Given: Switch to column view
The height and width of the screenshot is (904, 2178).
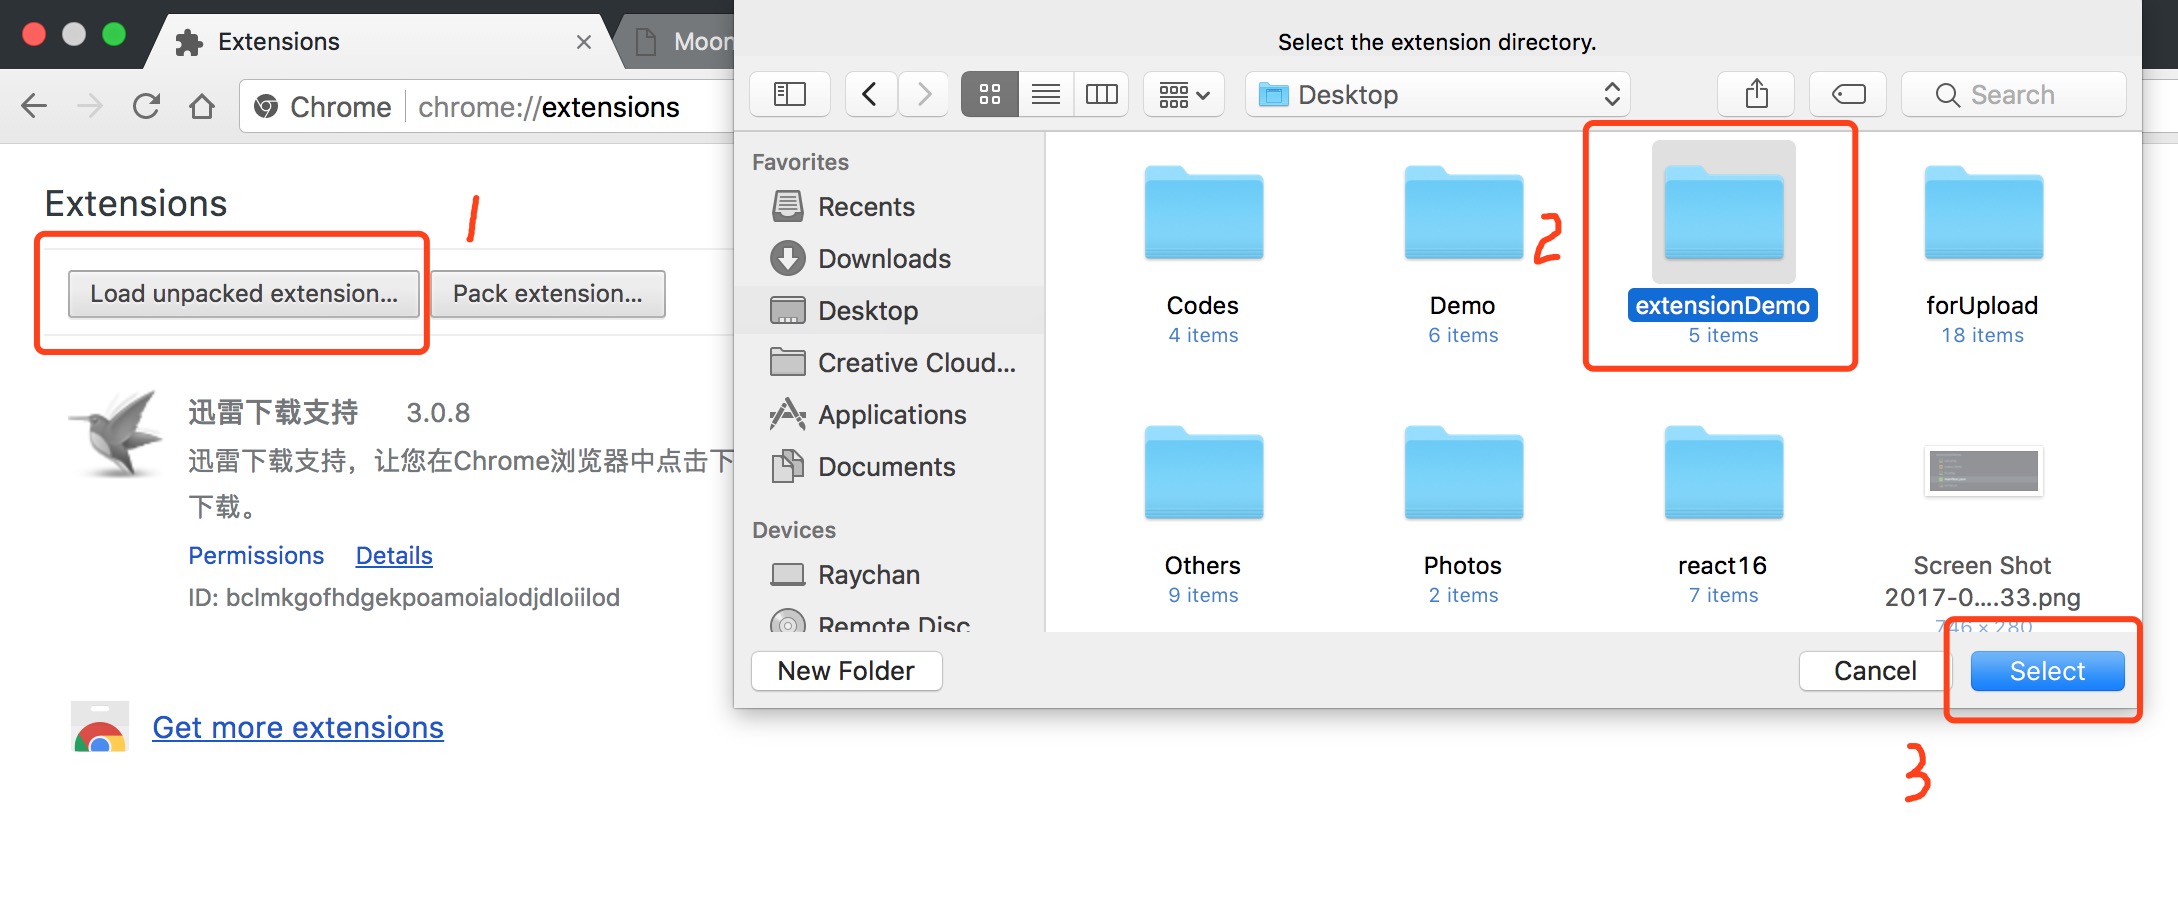Looking at the screenshot, I should 1101,94.
